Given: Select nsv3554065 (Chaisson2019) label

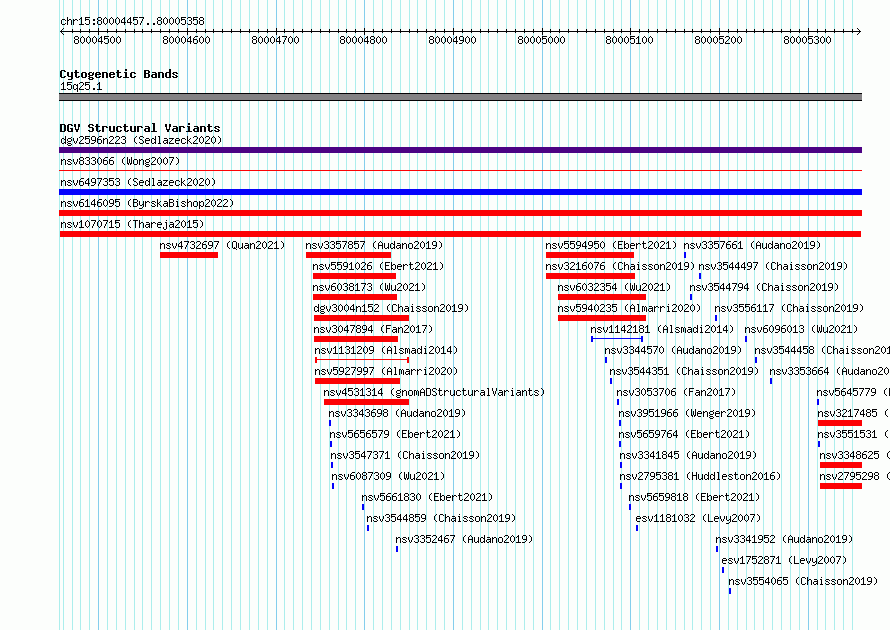Looking at the screenshot, I should (x=803, y=581).
